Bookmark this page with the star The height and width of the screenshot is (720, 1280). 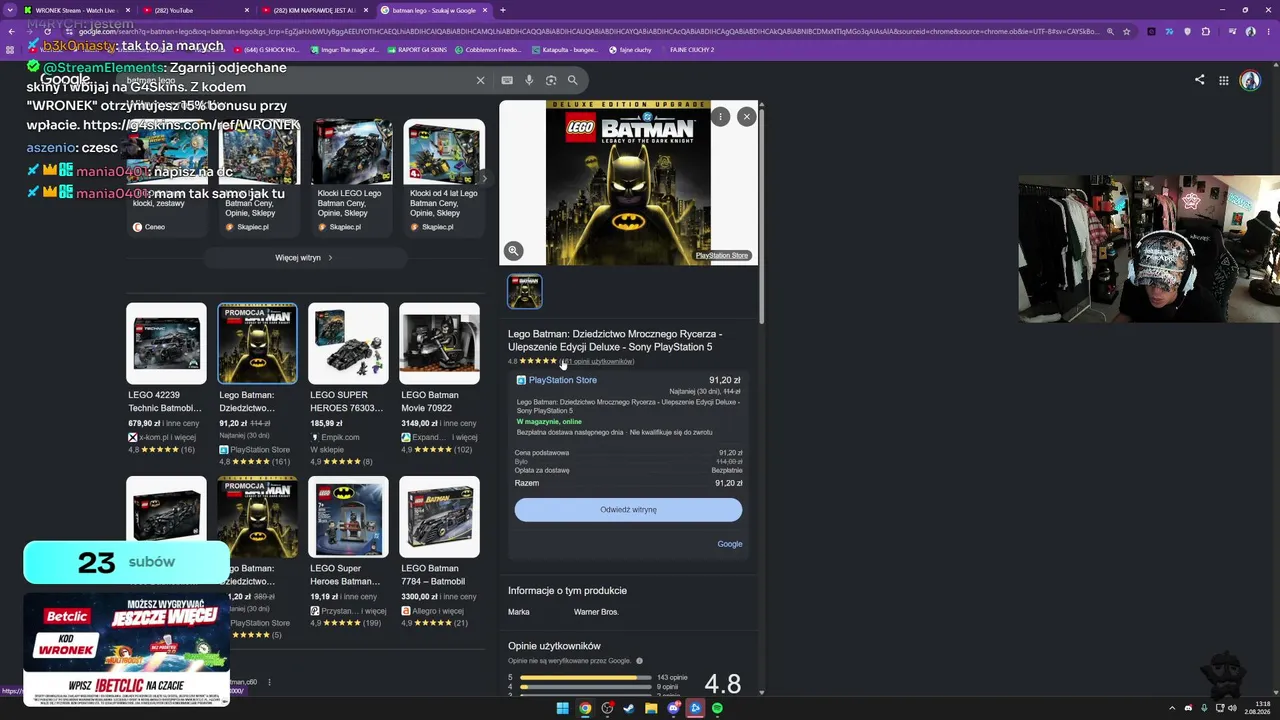1127,32
